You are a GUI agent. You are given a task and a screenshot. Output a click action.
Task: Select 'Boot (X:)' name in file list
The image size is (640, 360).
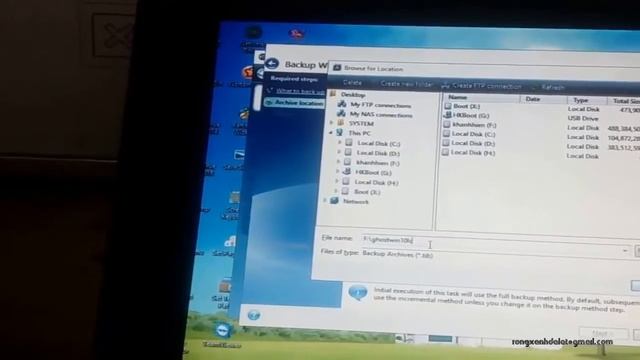(x=467, y=106)
